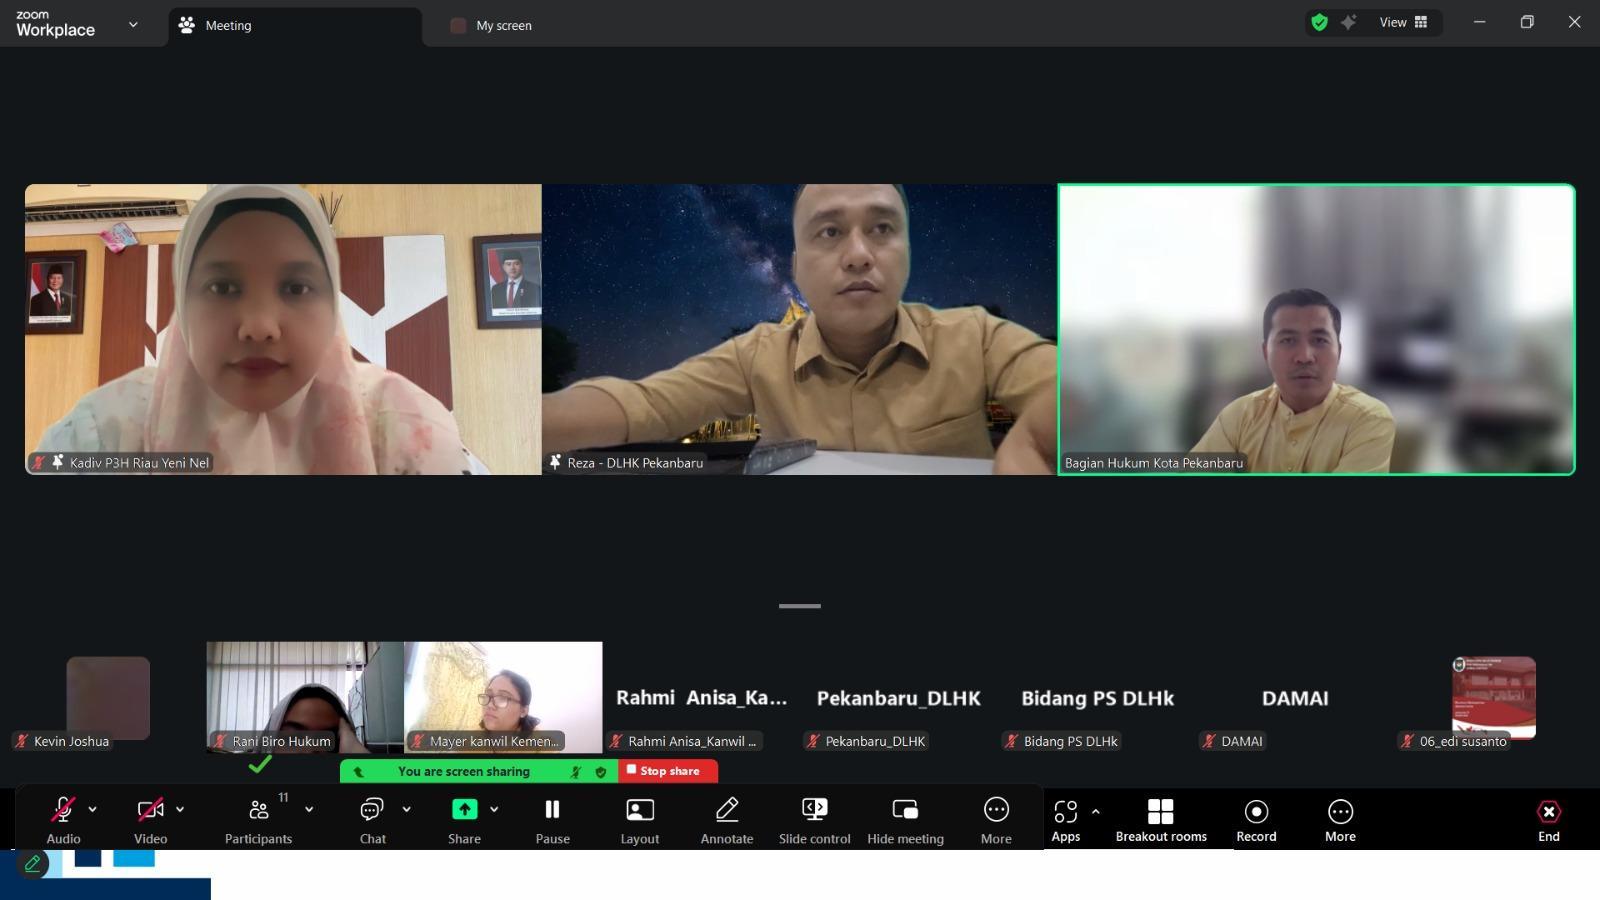Expand the Video options arrow

[180, 810]
